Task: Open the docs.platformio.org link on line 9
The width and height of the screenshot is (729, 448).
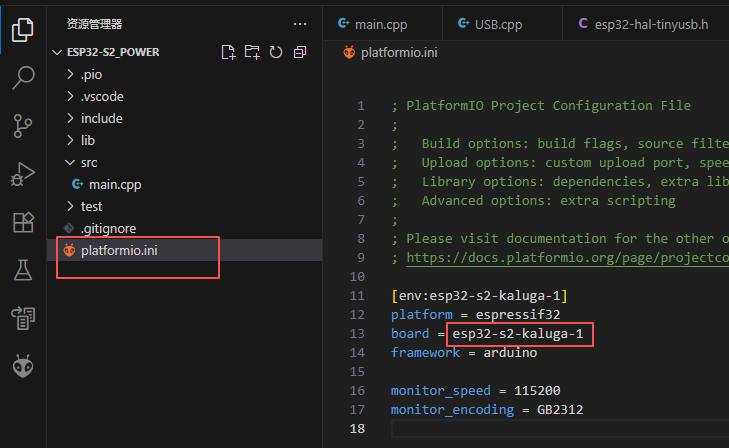Action: [567, 257]
